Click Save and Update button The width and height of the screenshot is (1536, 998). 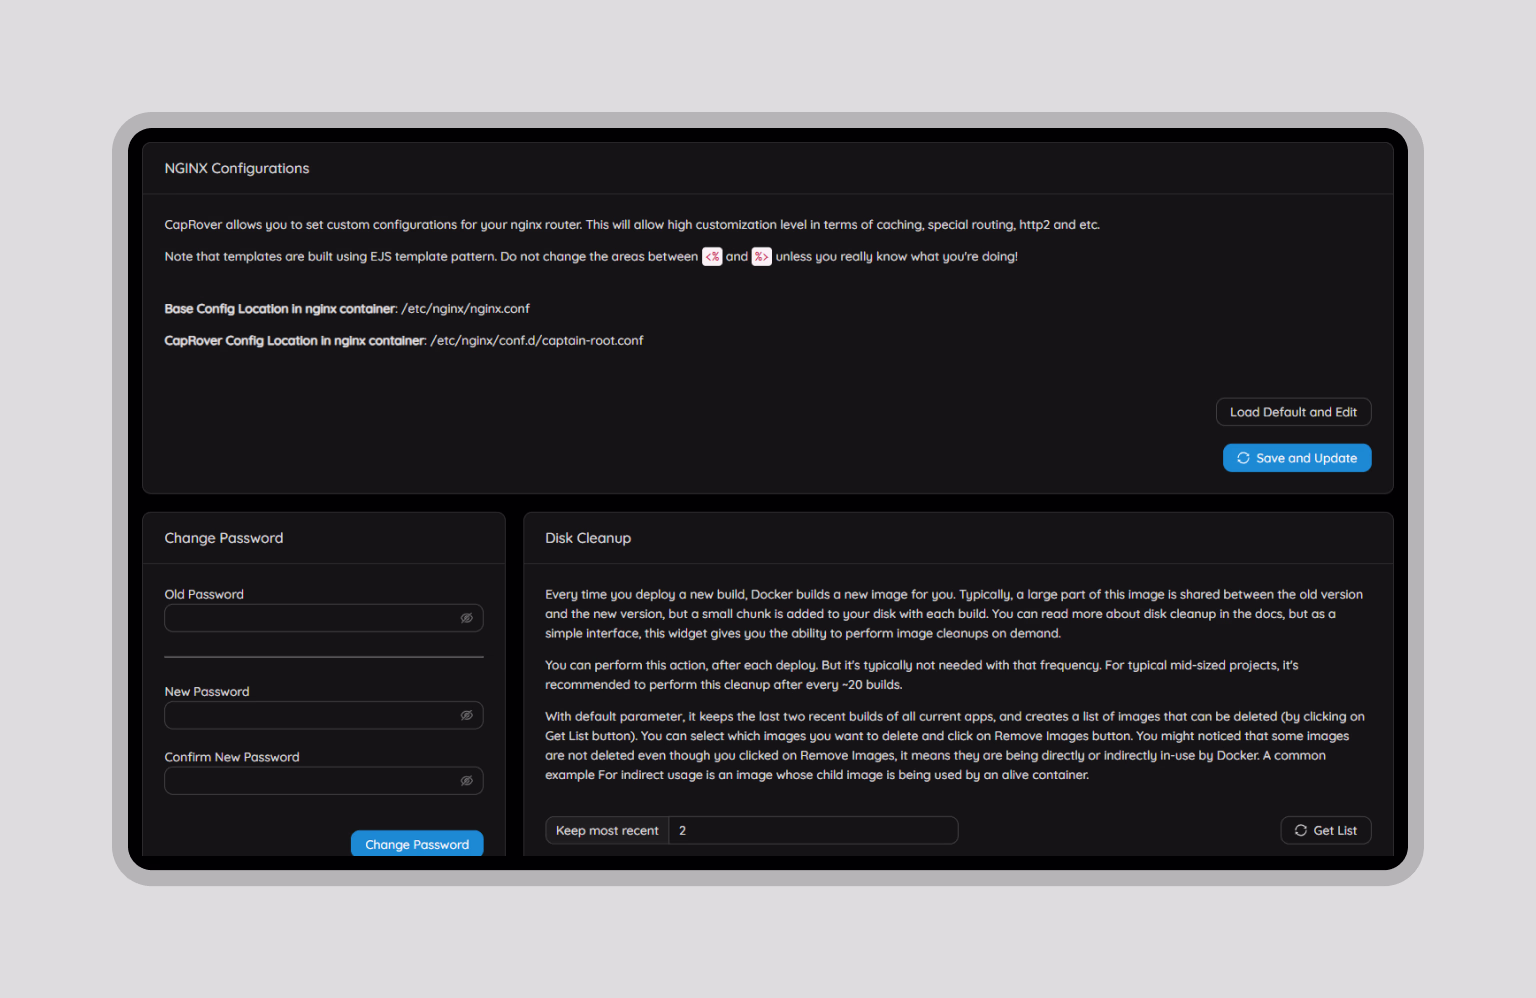click(x=1297, y=458)
